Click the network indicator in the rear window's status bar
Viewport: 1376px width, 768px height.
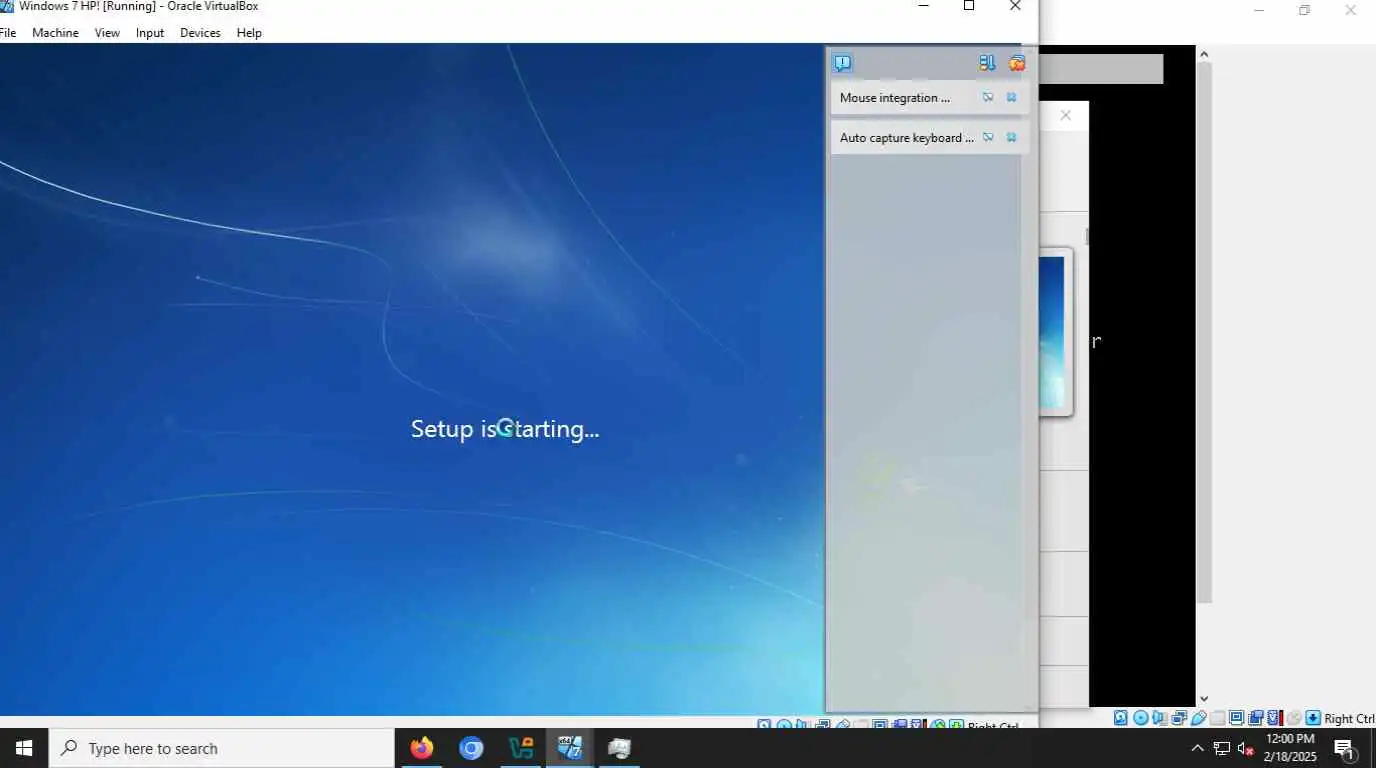1179,718
